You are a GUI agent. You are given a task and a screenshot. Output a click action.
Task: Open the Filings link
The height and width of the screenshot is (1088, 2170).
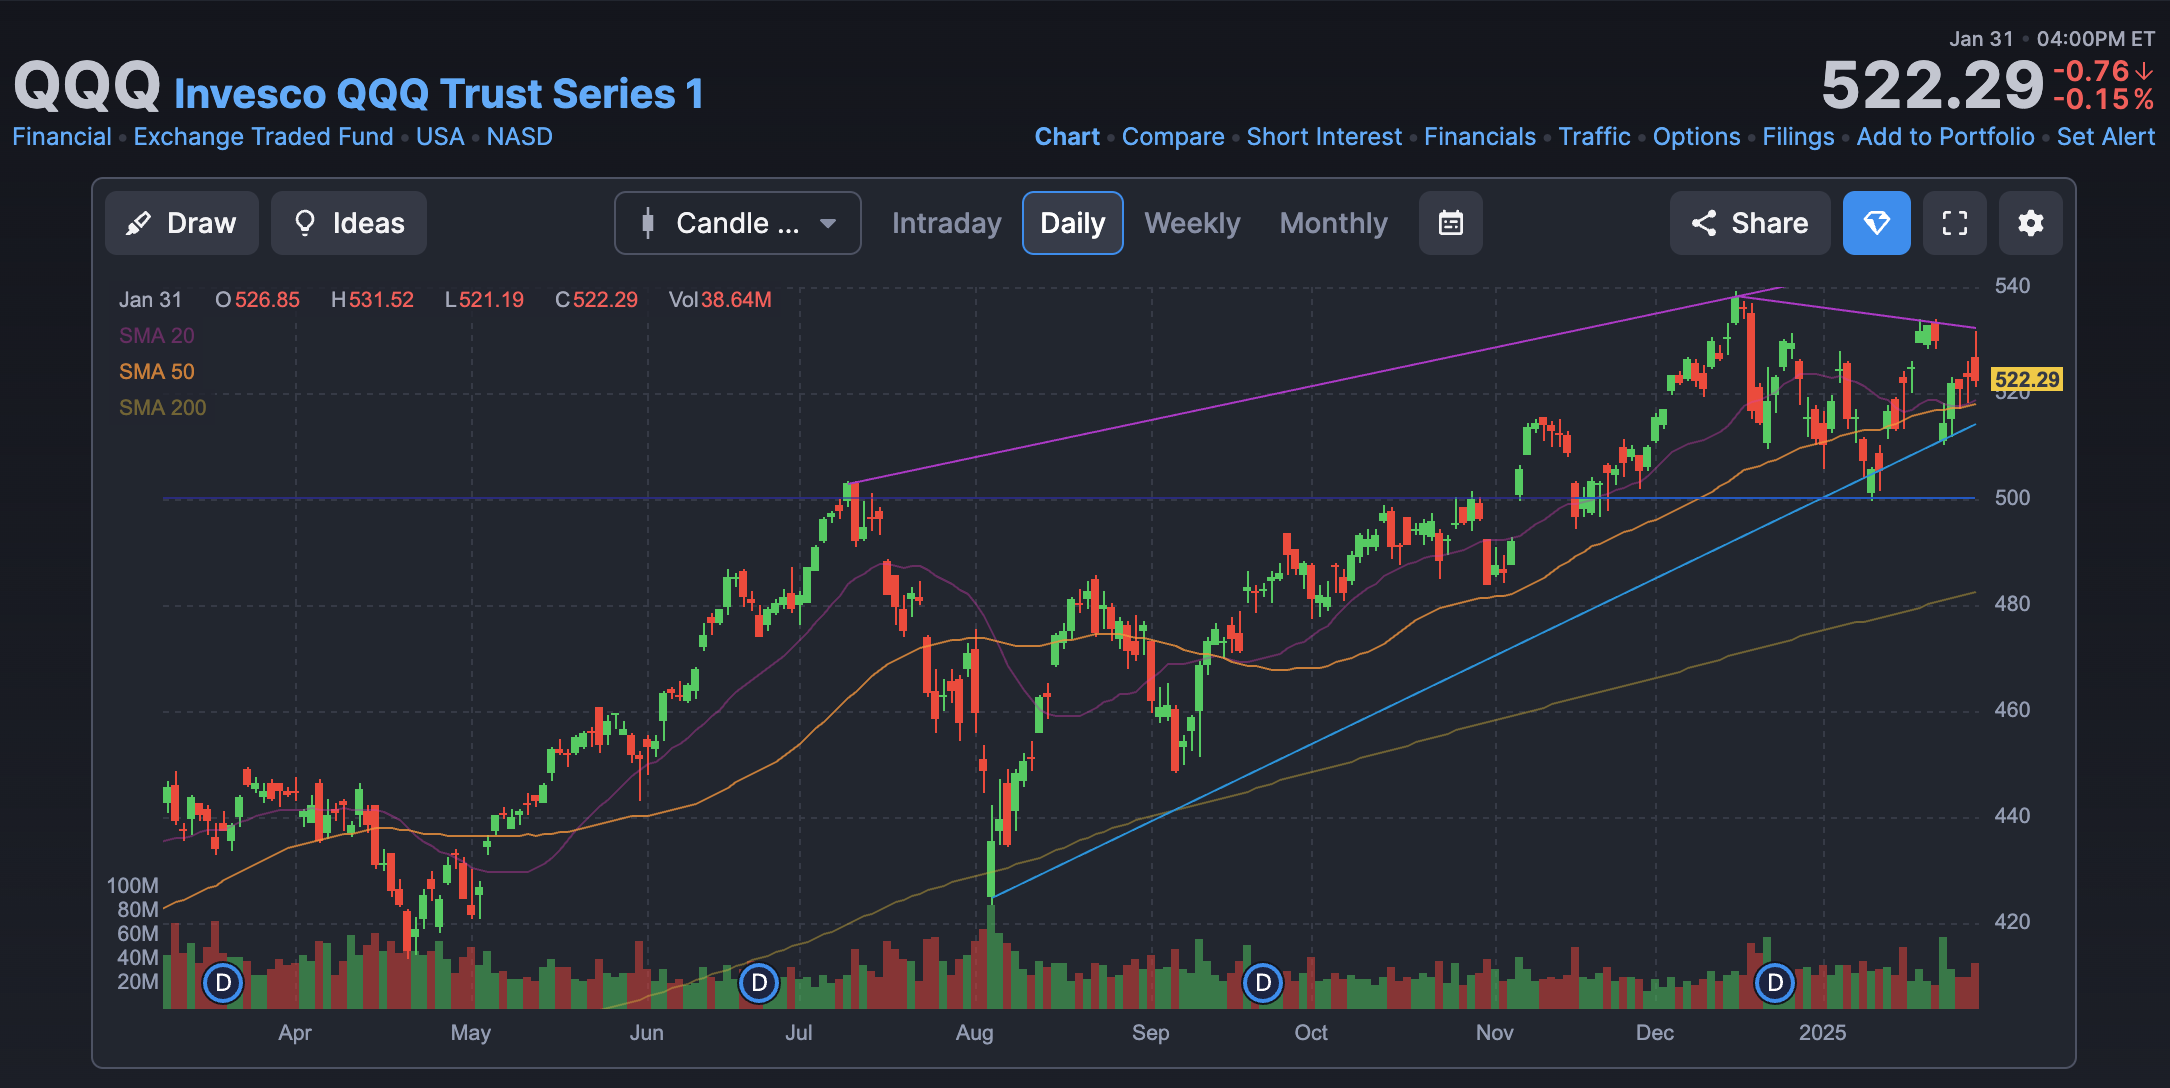click(x=1798, y=137)
